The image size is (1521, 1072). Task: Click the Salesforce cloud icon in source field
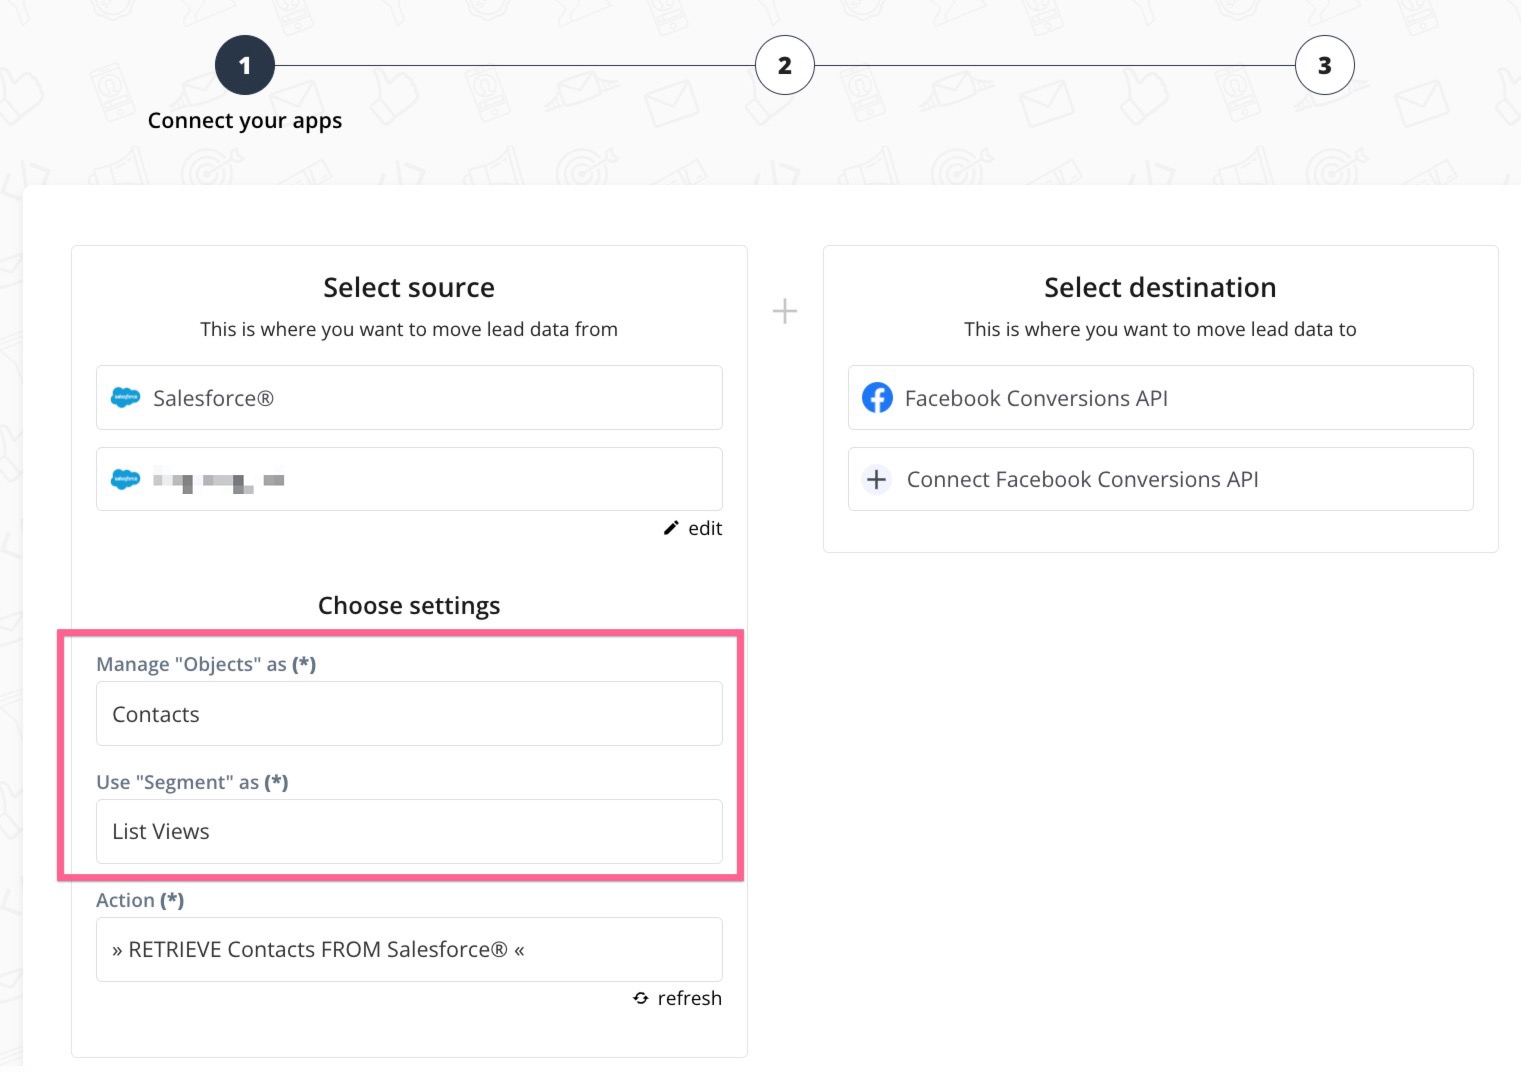125,398
